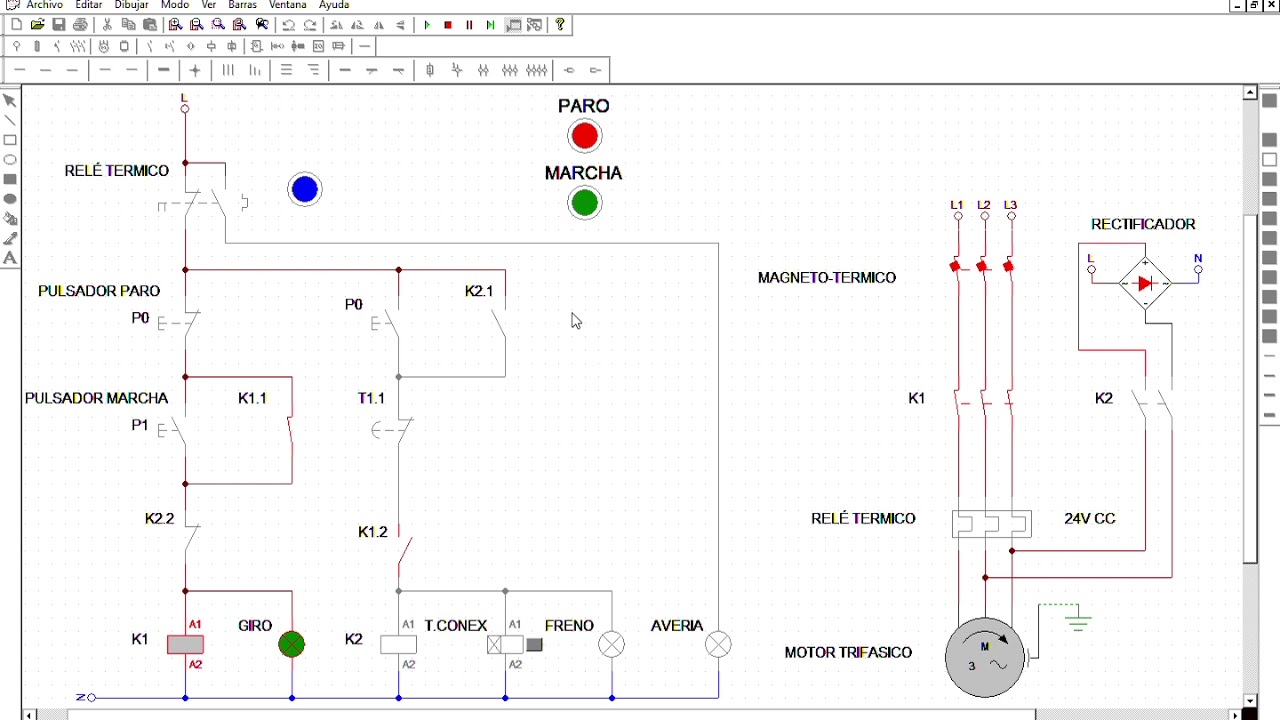Select the line drawing tool

click(10, 120)
